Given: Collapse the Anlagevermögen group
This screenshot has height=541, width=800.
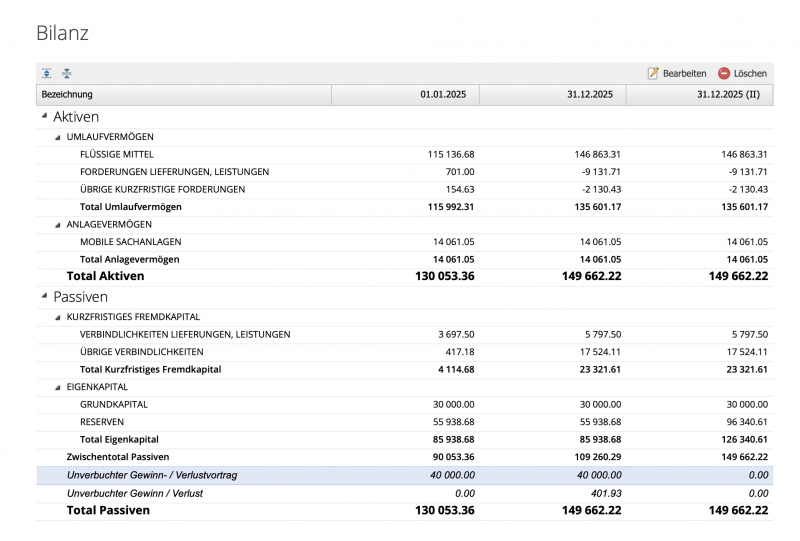Looking at the screenshot, I should tap(58, 225).
